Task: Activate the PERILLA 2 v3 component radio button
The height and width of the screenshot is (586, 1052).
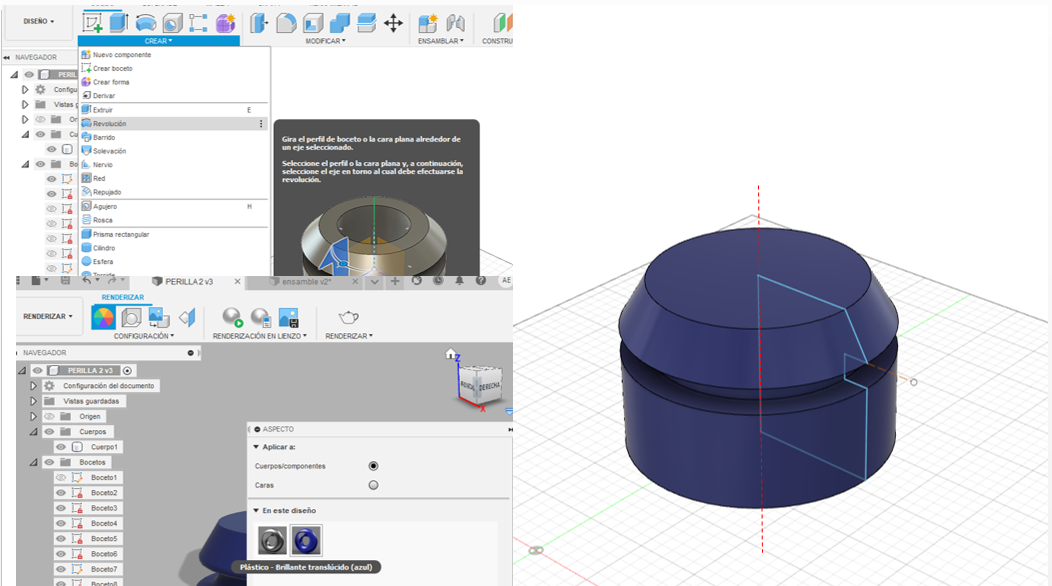Action: click(127, 371)
